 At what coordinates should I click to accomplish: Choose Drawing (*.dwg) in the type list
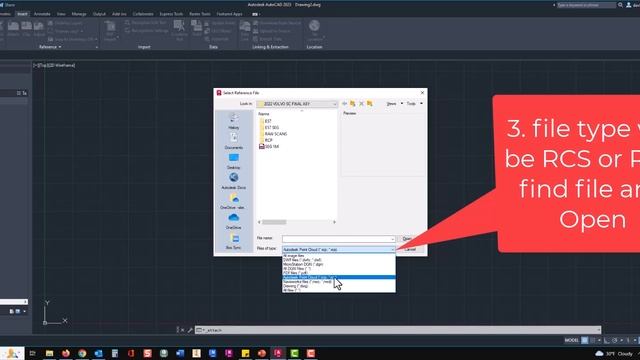(x=339, y=286)
